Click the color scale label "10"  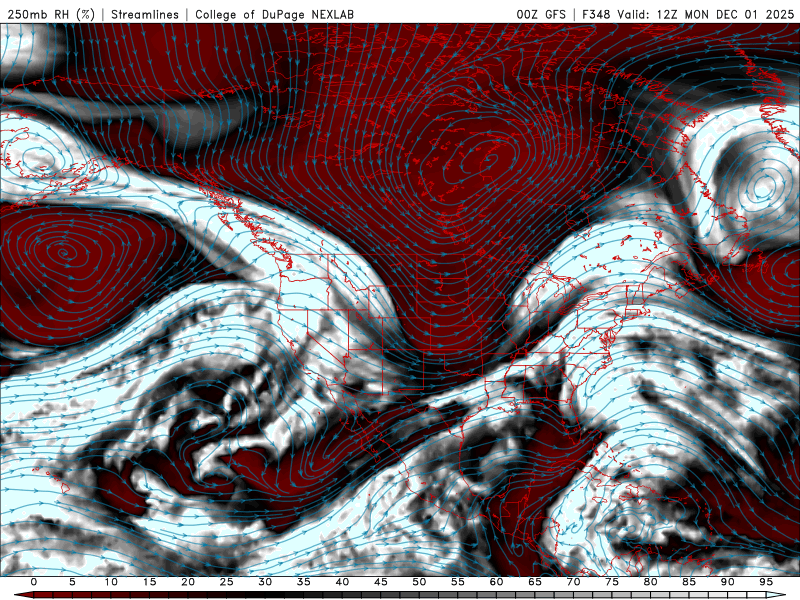pyautogui.click(x=111, y=582)
